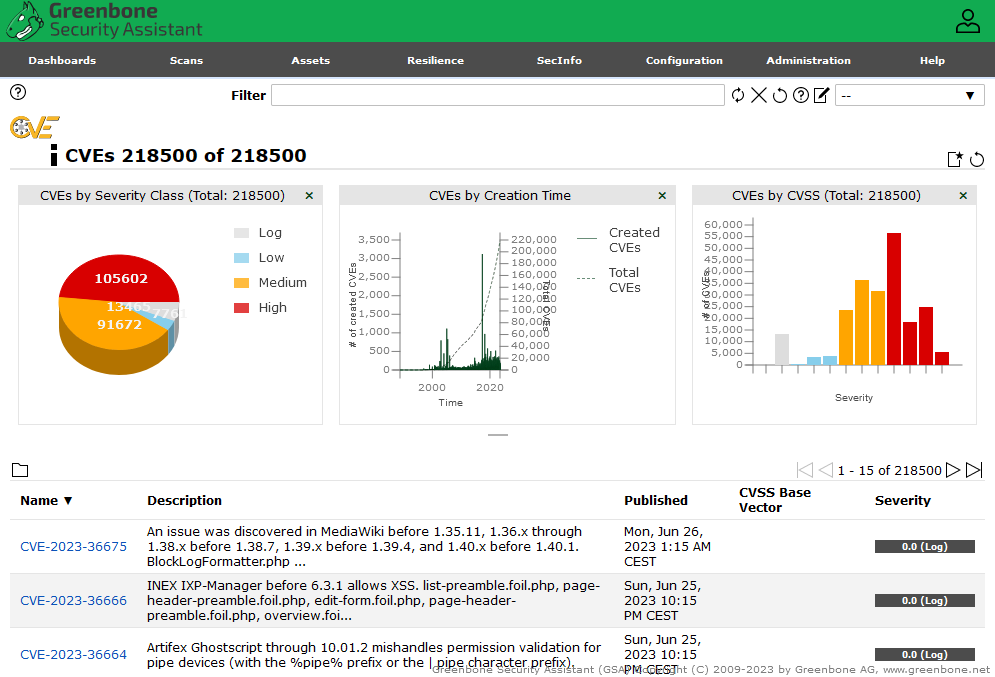
Task: Sort by the Description column header
Action: 185,501
